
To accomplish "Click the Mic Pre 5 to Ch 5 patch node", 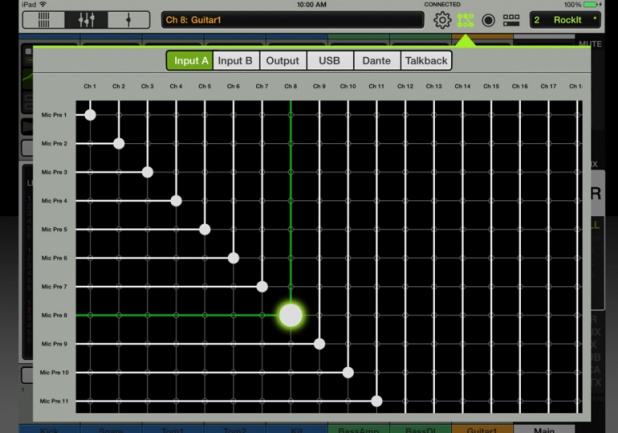I will tap(205, 229).
